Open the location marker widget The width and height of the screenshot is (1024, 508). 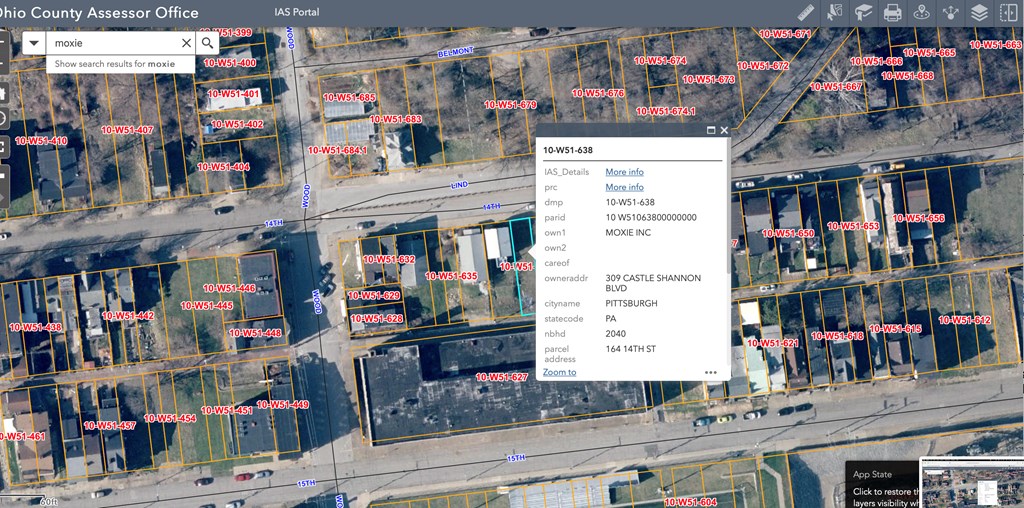click(922, 13)
